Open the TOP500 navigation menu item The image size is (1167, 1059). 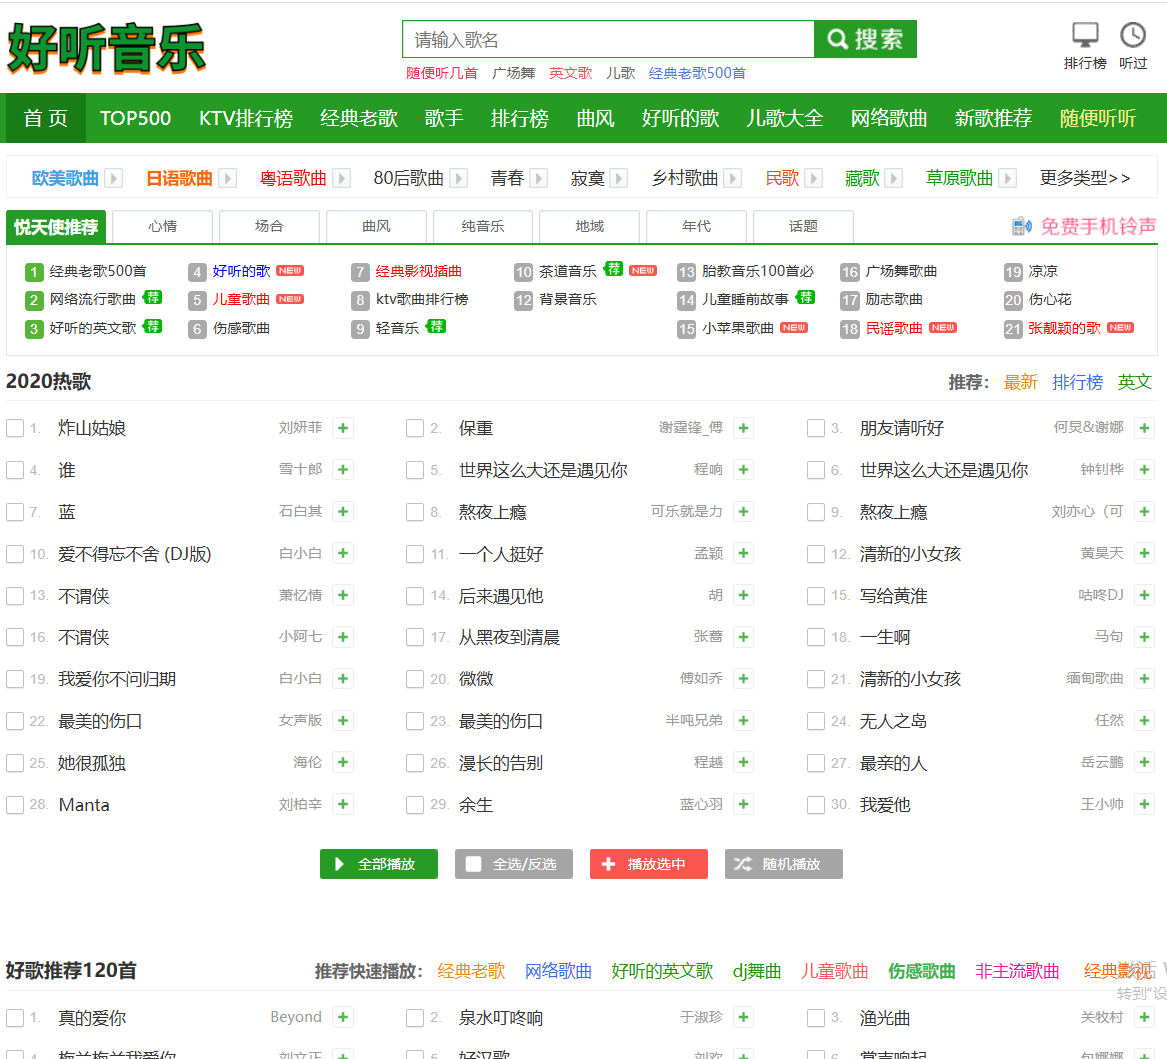point(135,118)
